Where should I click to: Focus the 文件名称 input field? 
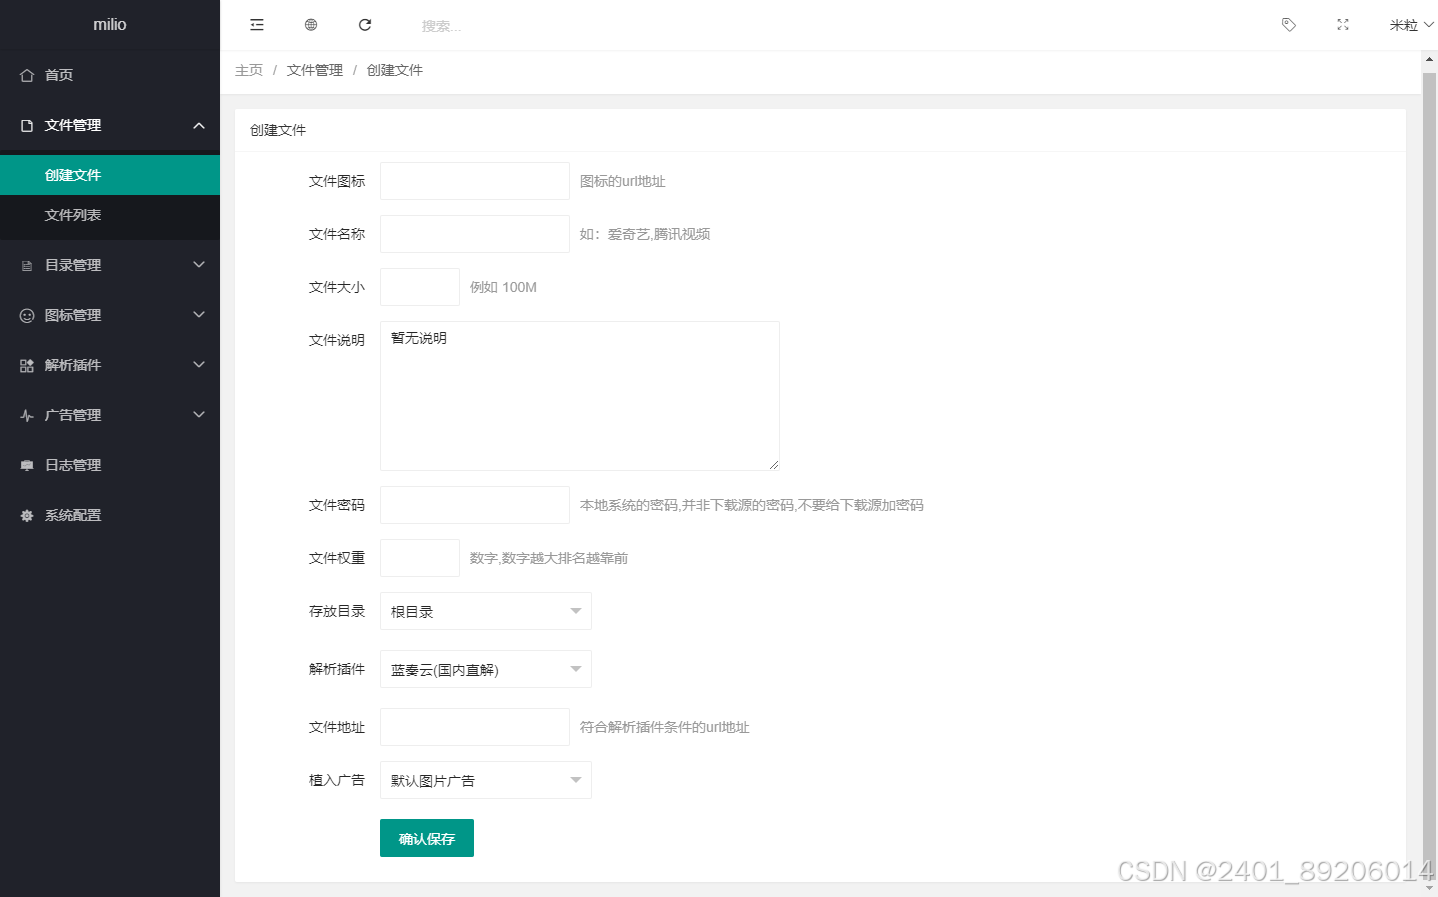[x=475, y=234]
